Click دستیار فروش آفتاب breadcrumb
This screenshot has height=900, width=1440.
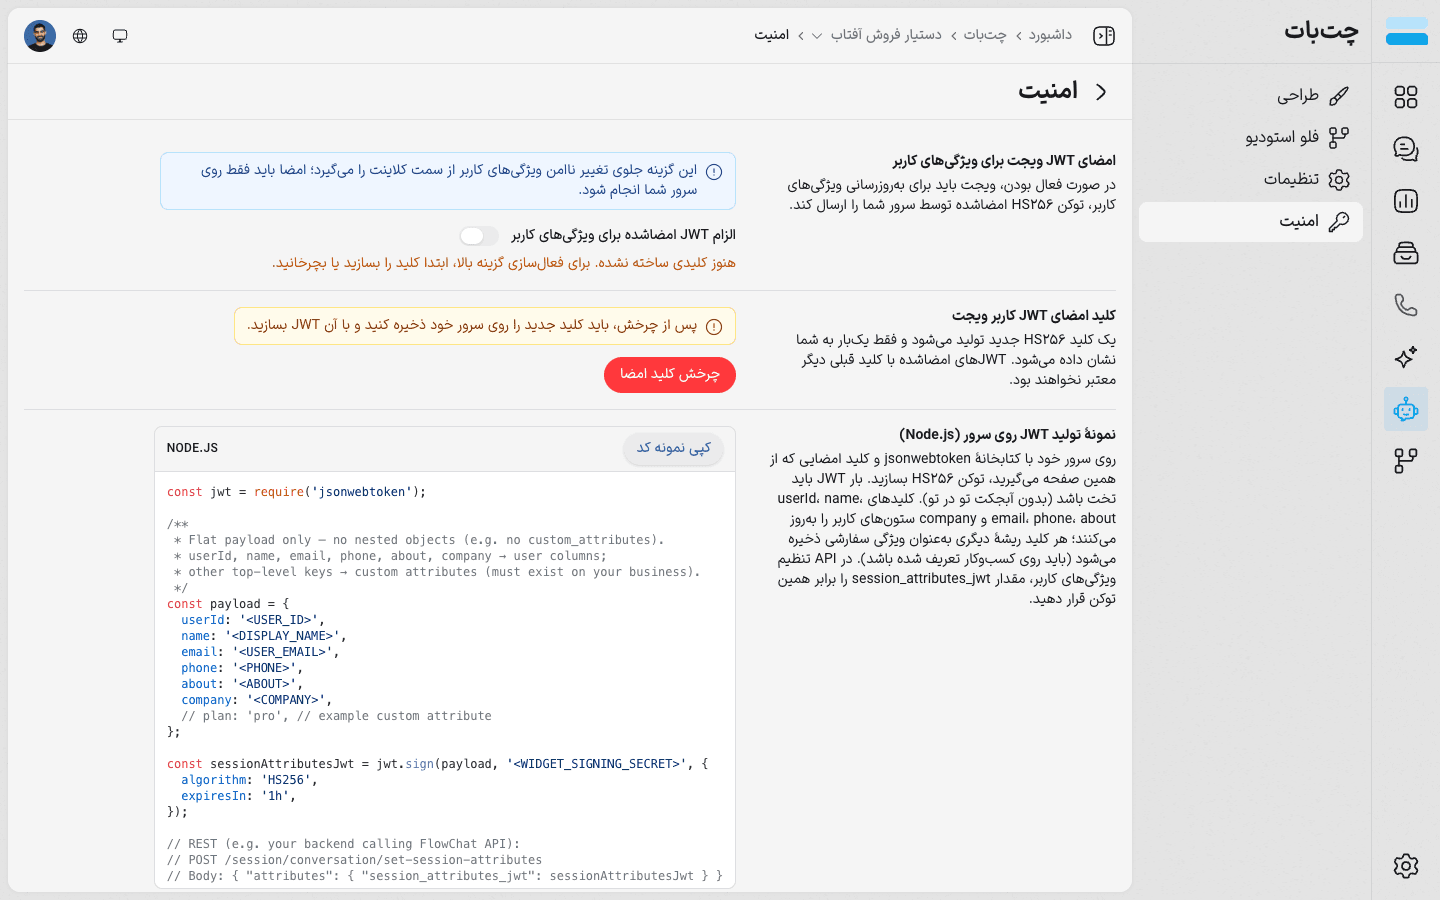[886, 35]
